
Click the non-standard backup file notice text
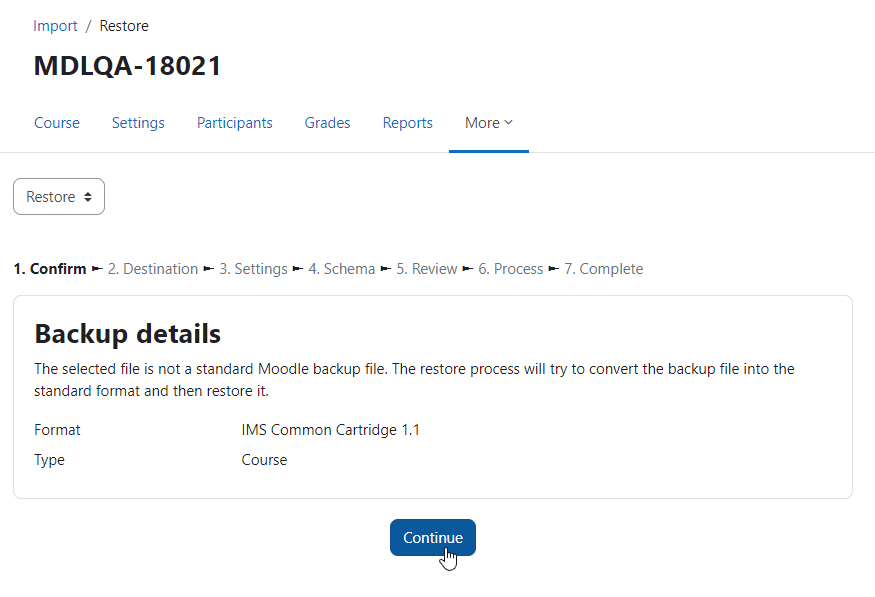coord(414,380)
